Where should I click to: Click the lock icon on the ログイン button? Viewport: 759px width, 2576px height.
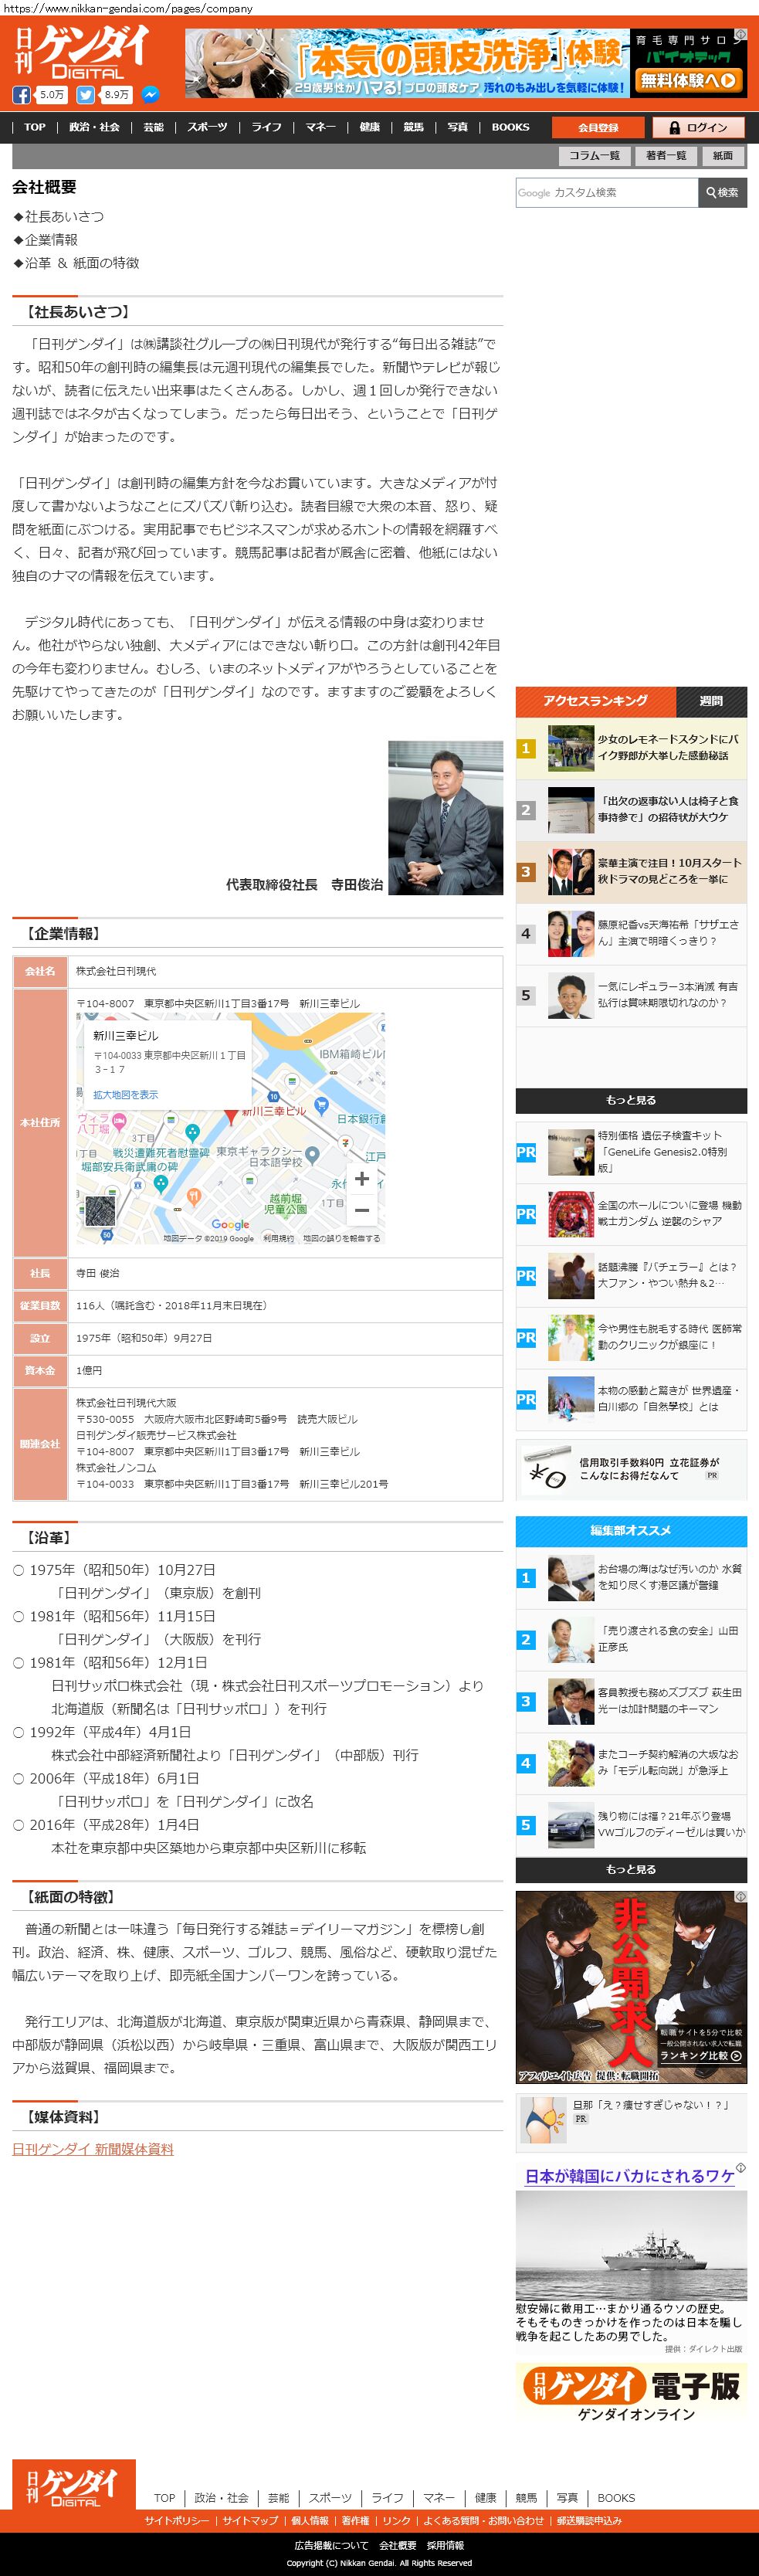(x=675, y=128)
